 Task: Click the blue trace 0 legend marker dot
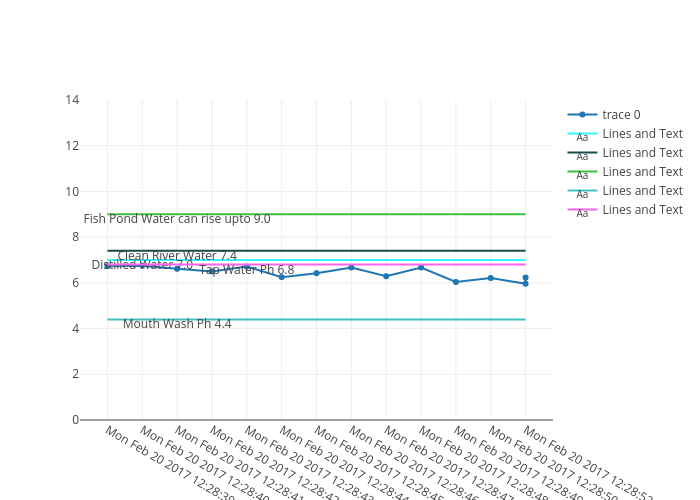tap(582, 115)
